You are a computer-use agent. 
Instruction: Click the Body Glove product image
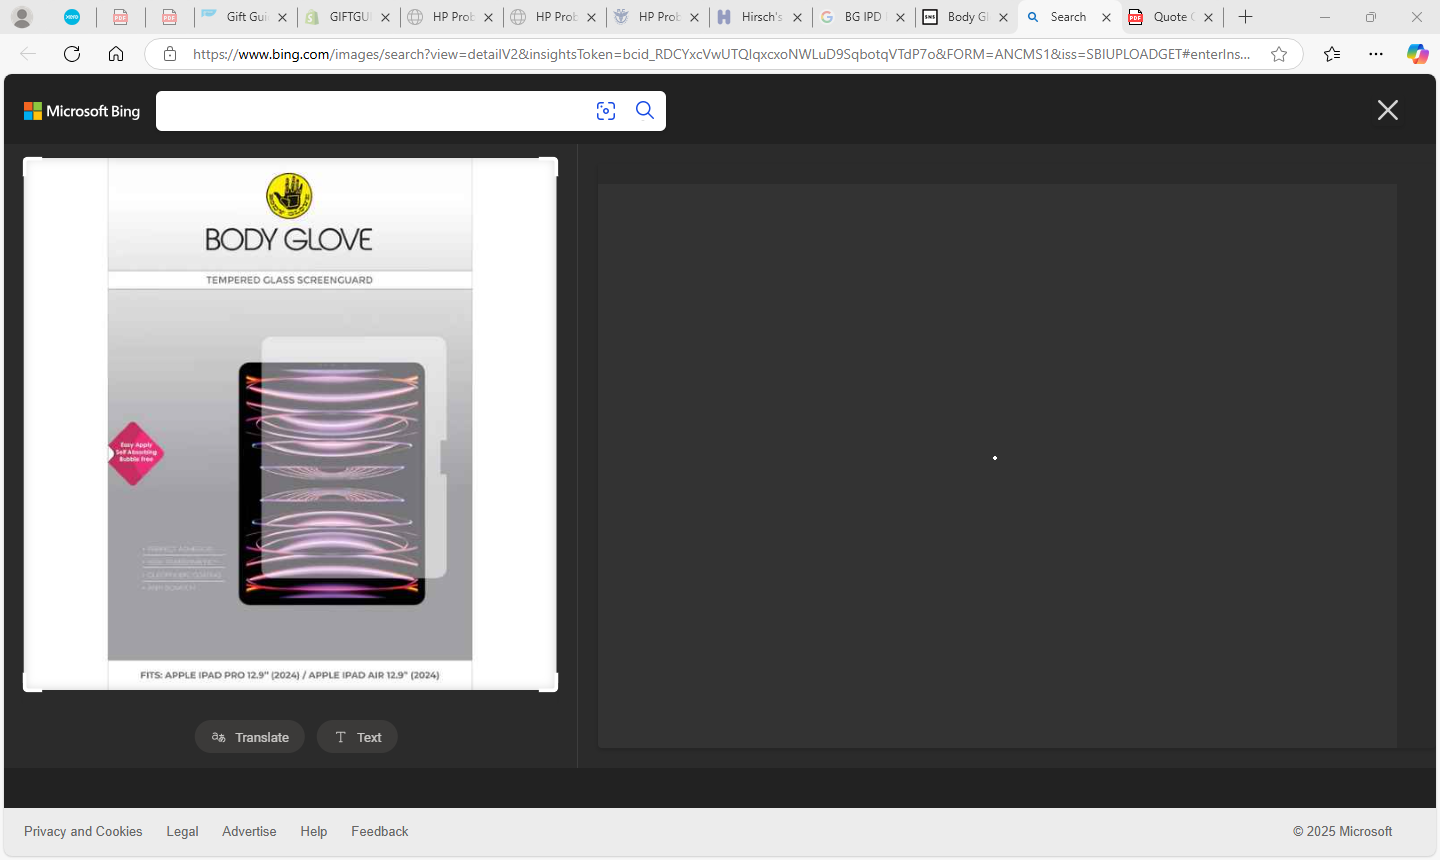coord(290,424)
